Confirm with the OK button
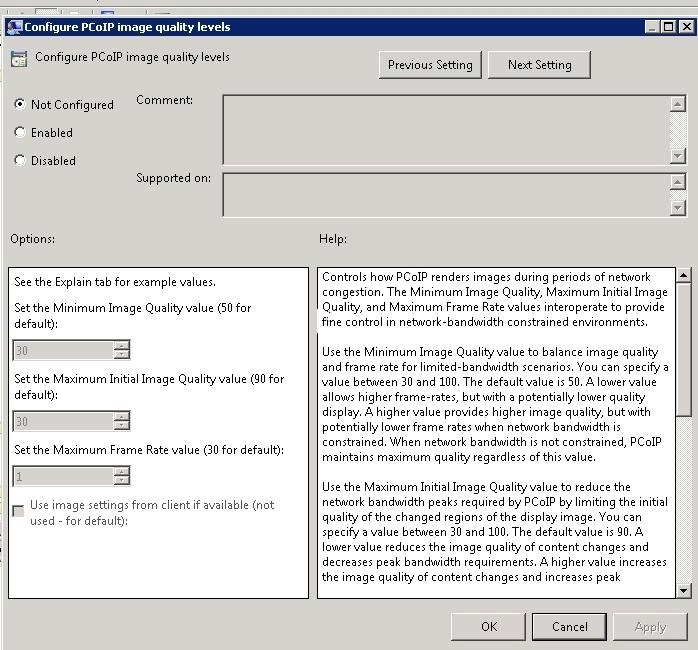This screenshot has width=698, height=650. point(488,627)
